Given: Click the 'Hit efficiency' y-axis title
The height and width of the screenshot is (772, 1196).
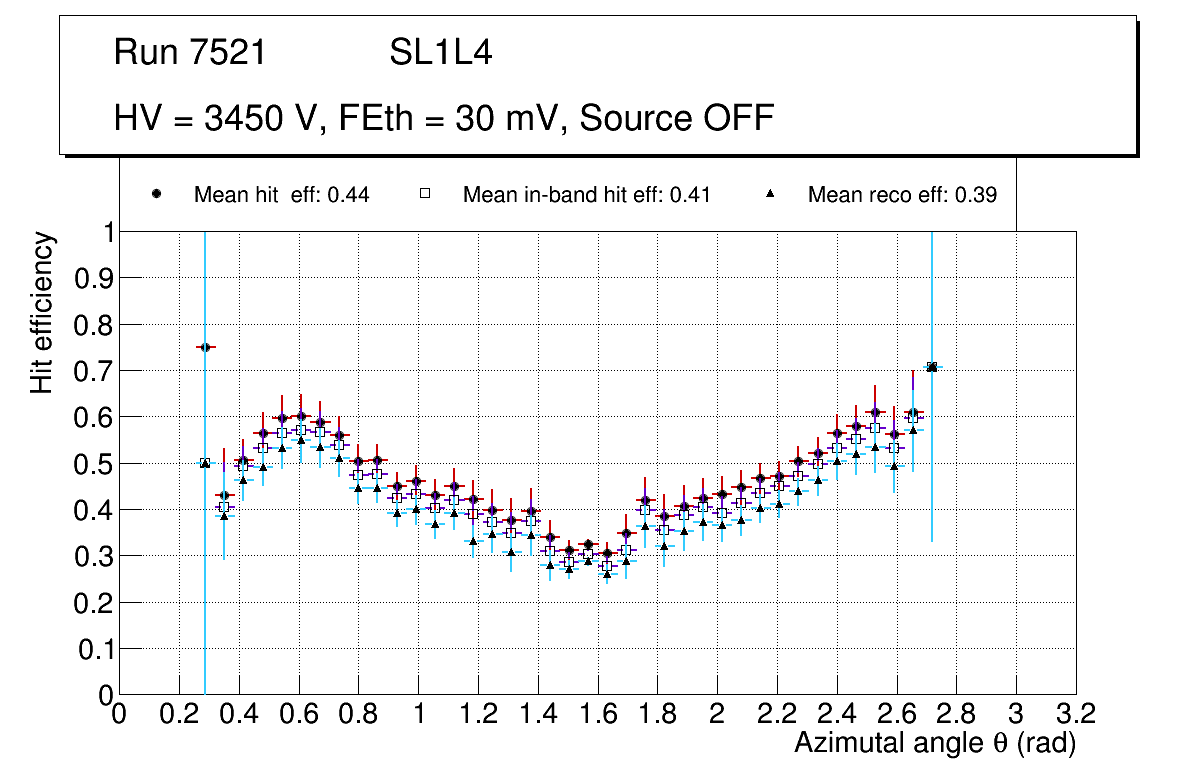Looking at the screenshot, I should point(42,312).
